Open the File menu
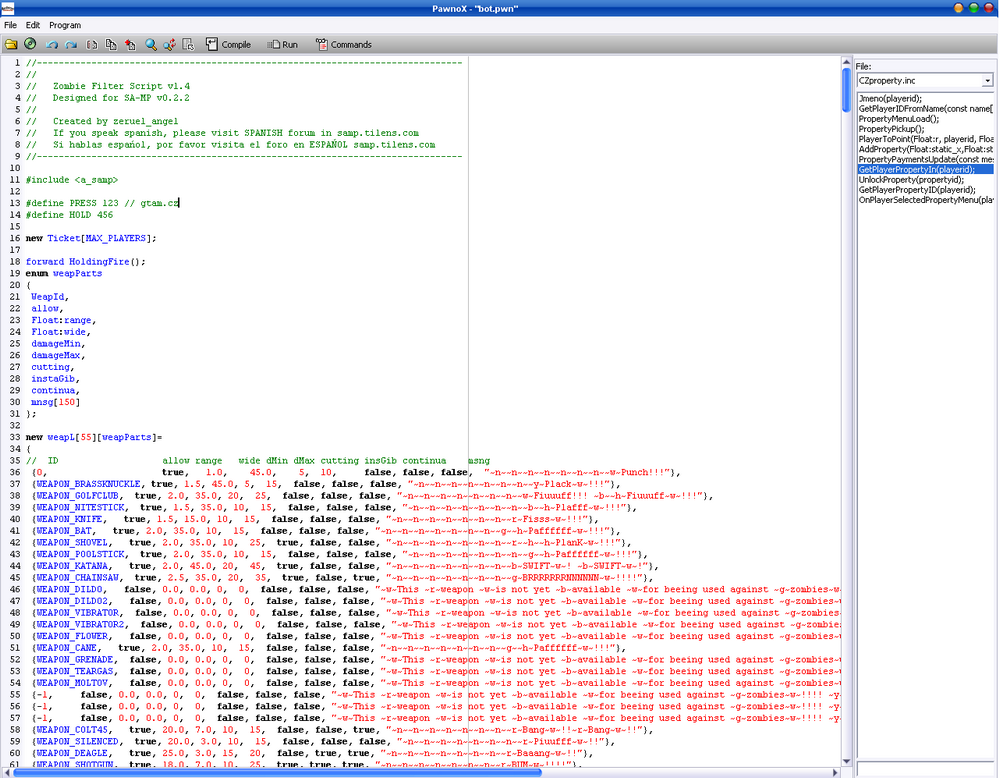 [10, 25]
